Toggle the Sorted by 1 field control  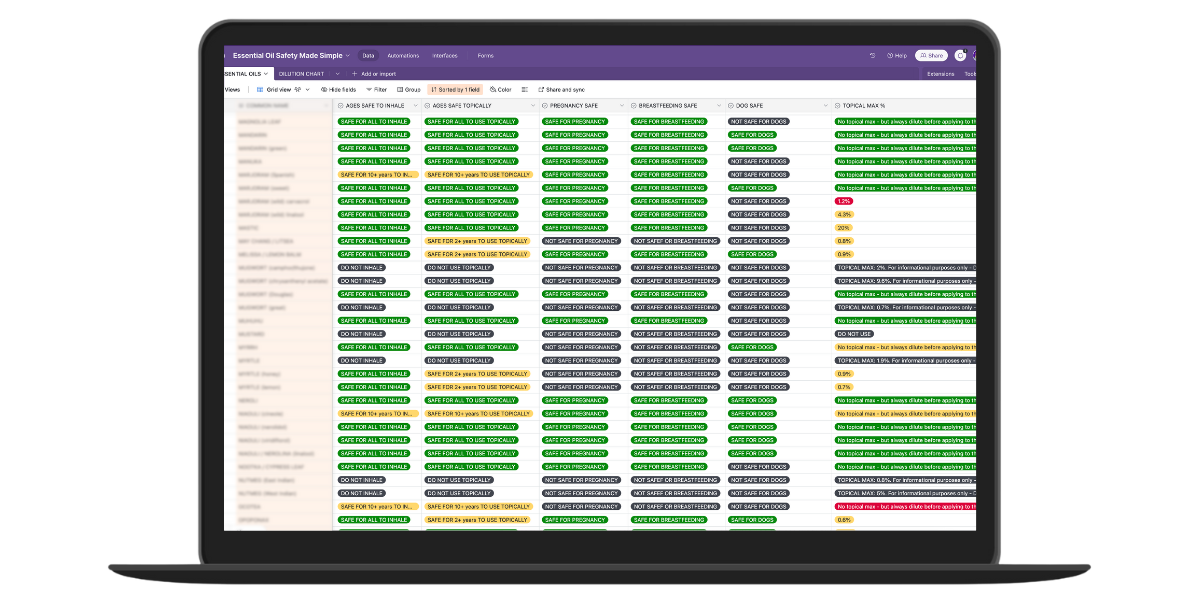click(x=455, y=89)
